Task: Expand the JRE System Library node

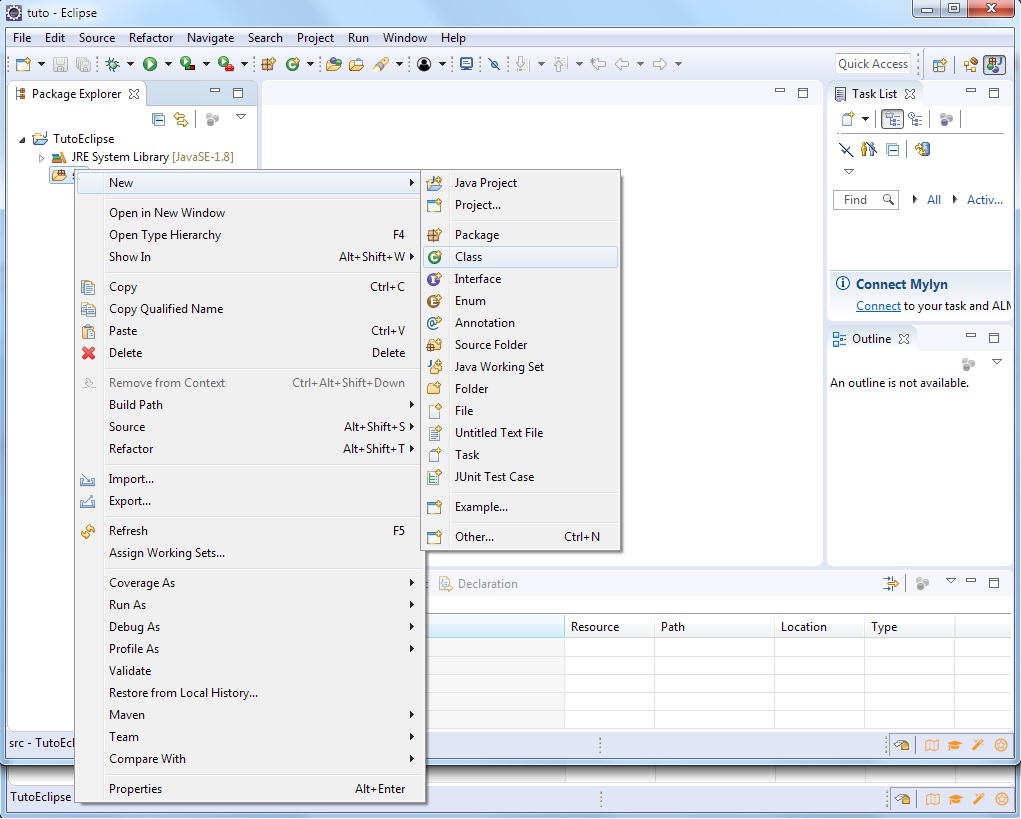Action: pos(41,158)
